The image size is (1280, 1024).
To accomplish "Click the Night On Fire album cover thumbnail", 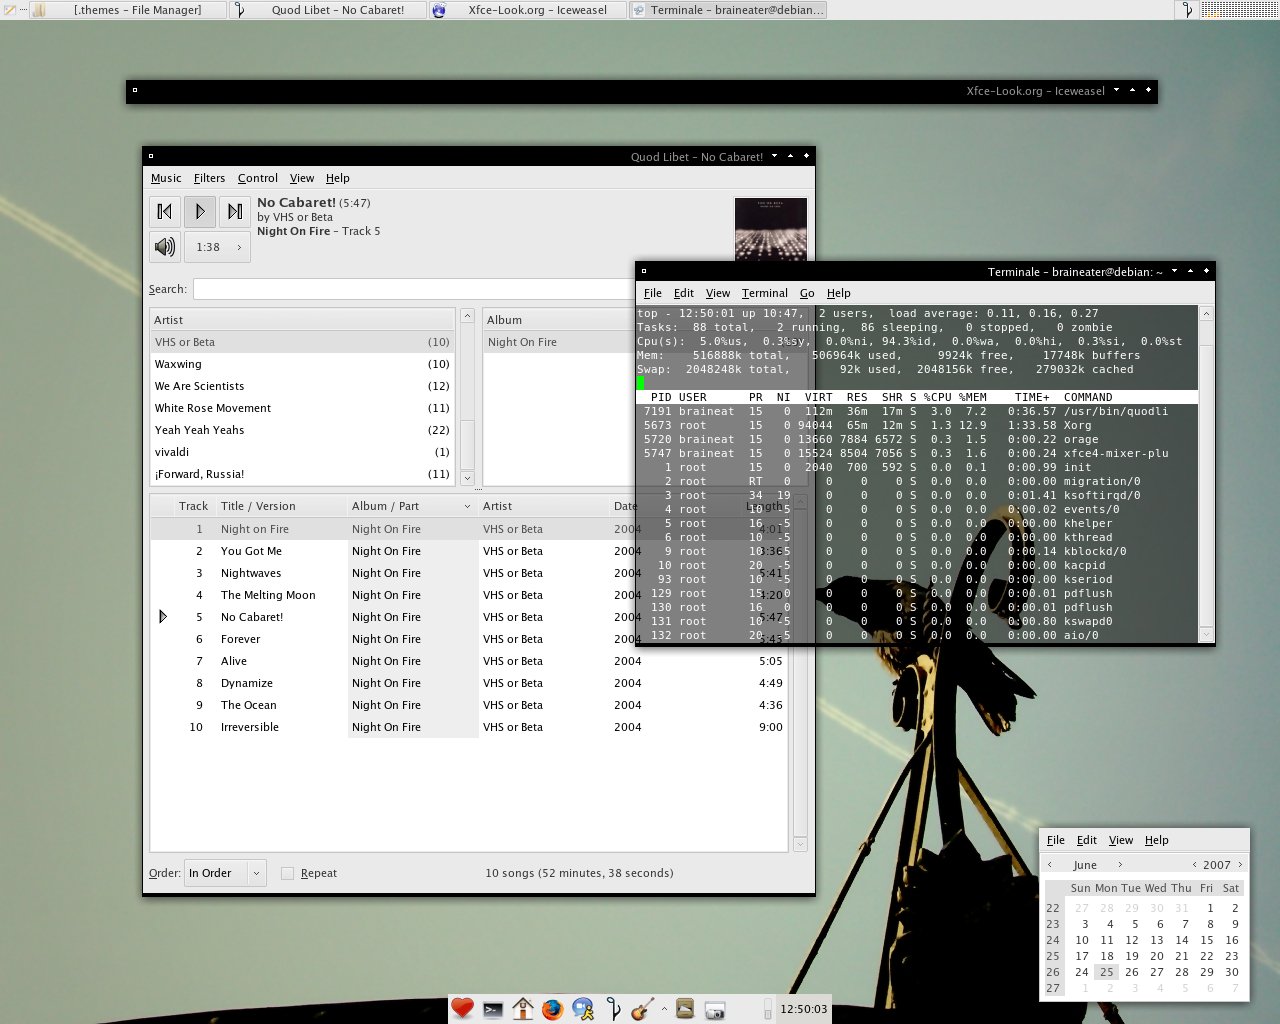I will 770,229.
